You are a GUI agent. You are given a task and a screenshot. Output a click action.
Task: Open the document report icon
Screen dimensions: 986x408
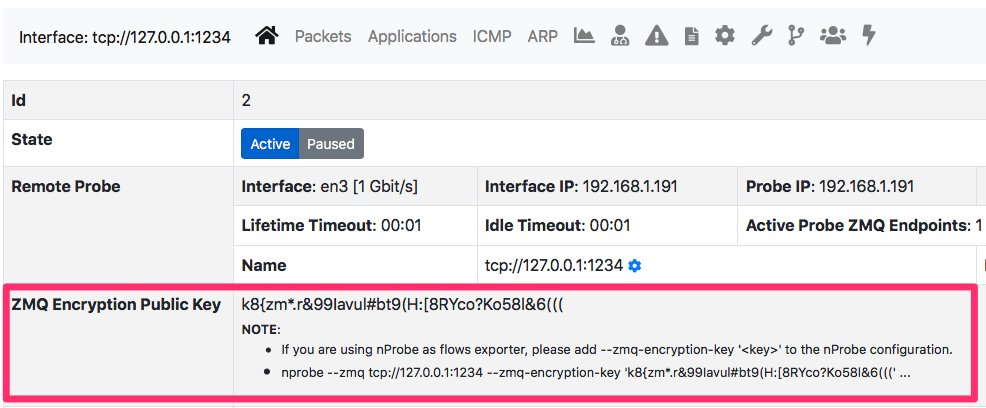click(x=692, y=36)
